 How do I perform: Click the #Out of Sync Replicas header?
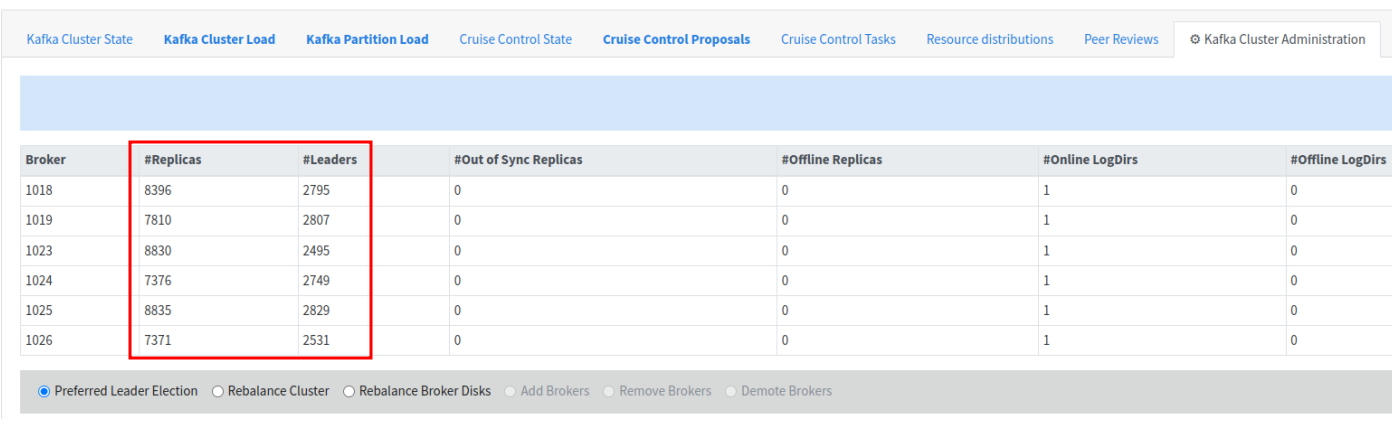coord(518,160)
